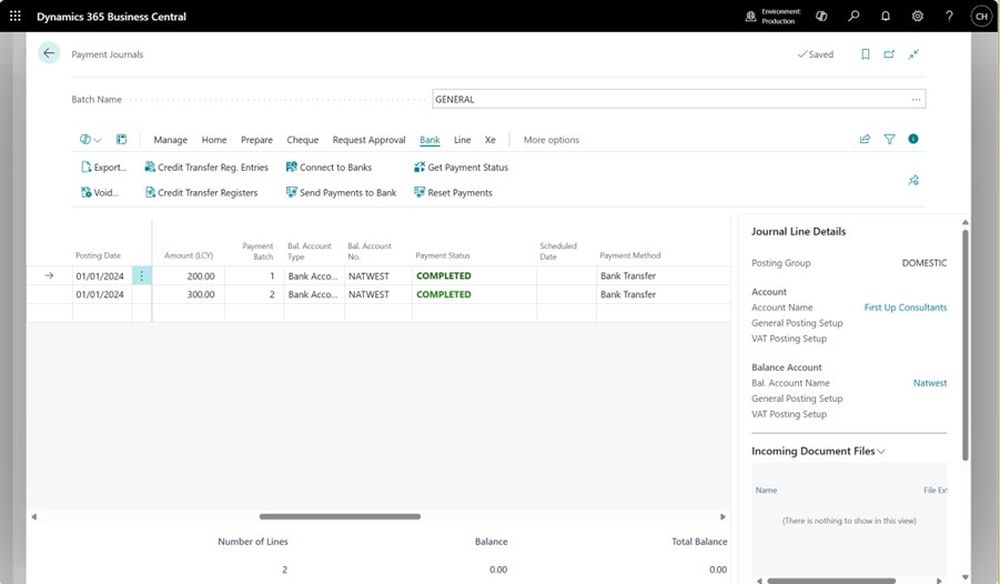Select the 300.00 amount cell

point(188,295)
